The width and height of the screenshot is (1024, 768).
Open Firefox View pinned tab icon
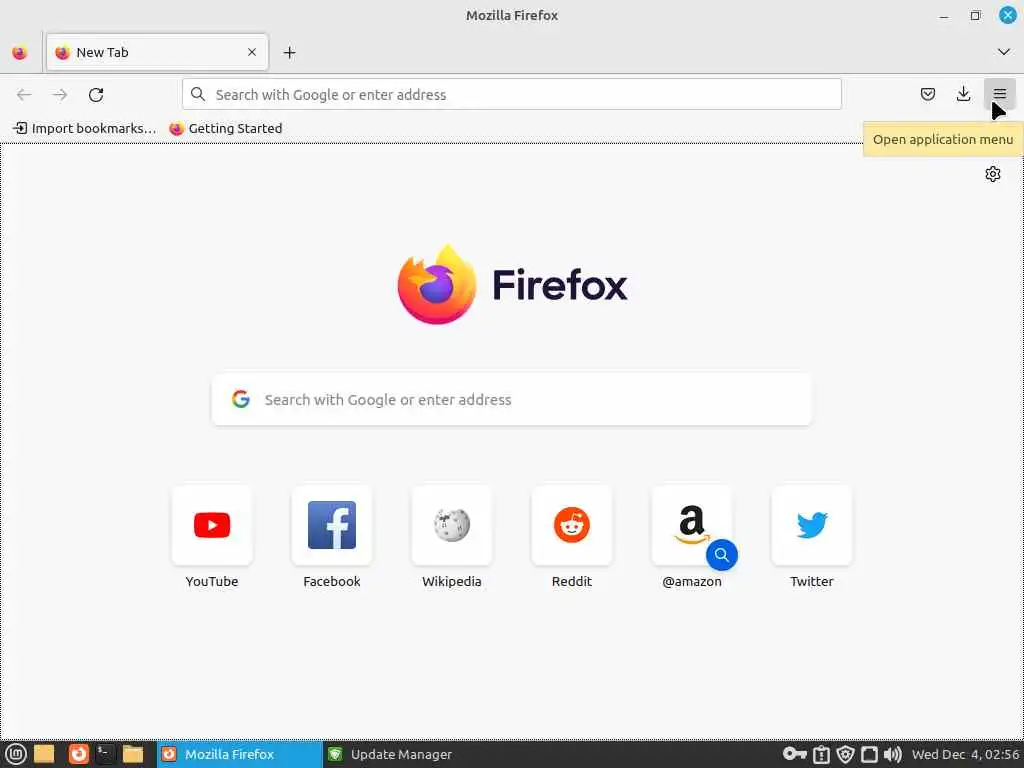pyautogui.click(x=20, y=52)
